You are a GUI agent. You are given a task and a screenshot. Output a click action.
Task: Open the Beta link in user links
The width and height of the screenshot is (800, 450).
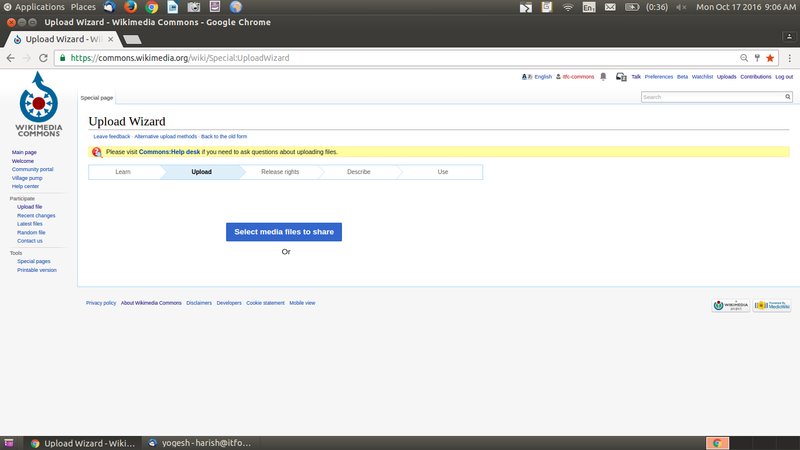coord(682,77)
